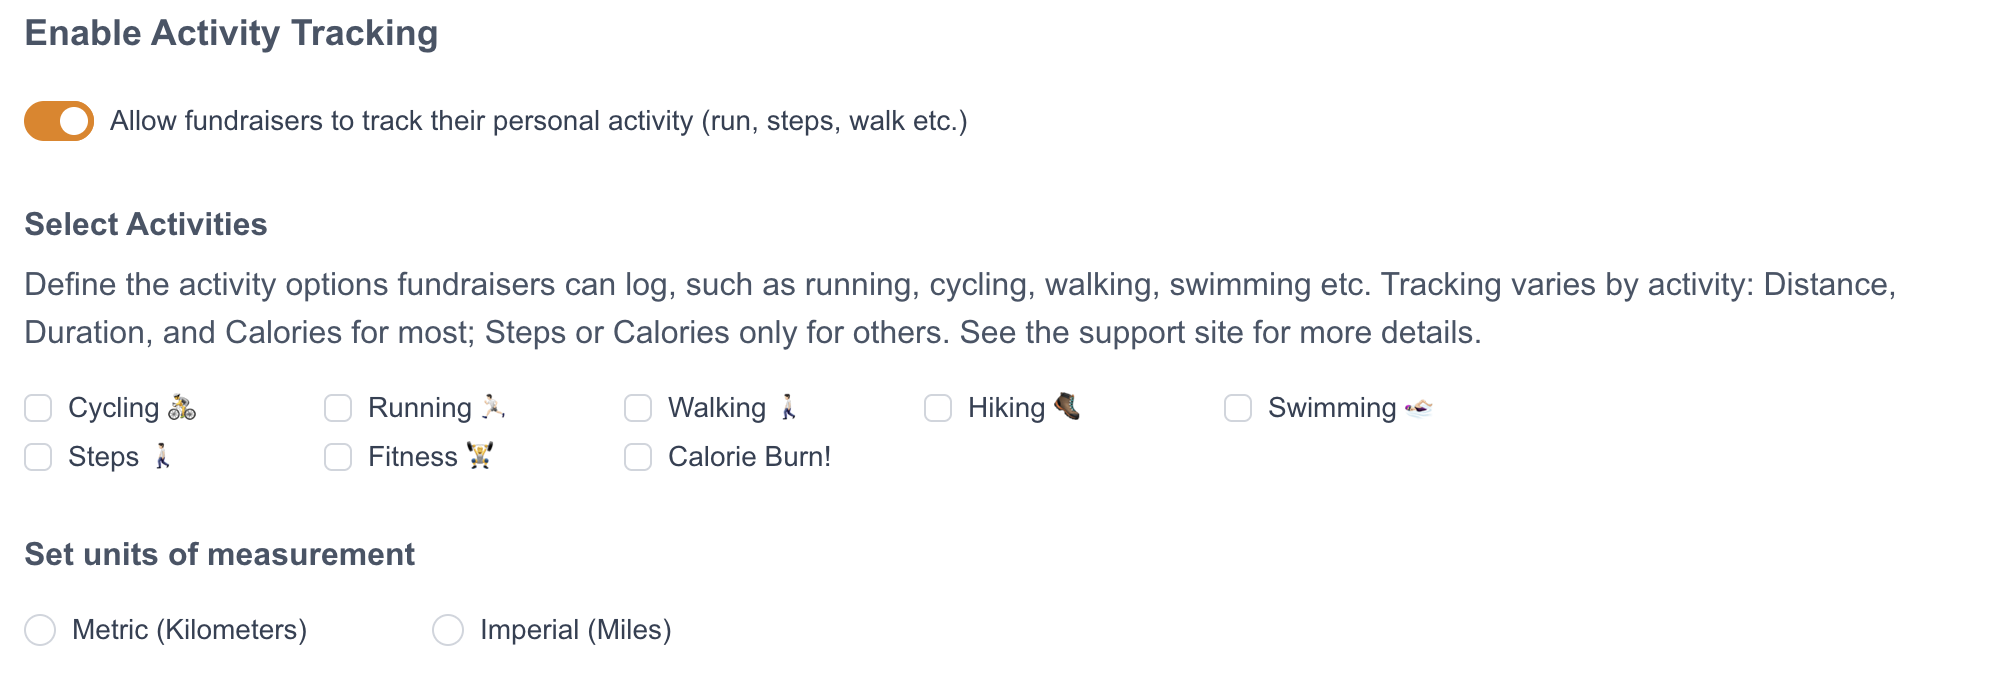Screen dimensions: 1992x694
Task: Click the walking person emoji beside Walking
Action: (x=789, y=407)
